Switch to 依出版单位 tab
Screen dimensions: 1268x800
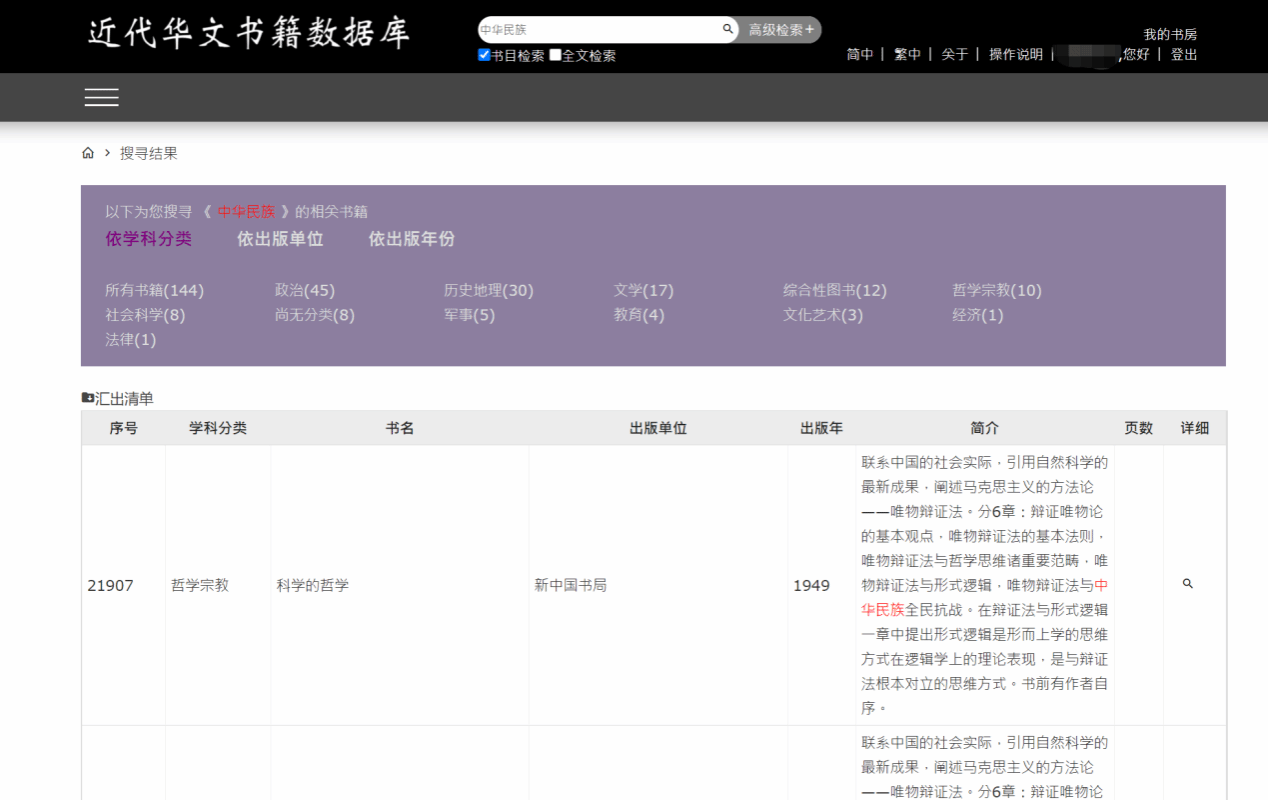[280, 239]
